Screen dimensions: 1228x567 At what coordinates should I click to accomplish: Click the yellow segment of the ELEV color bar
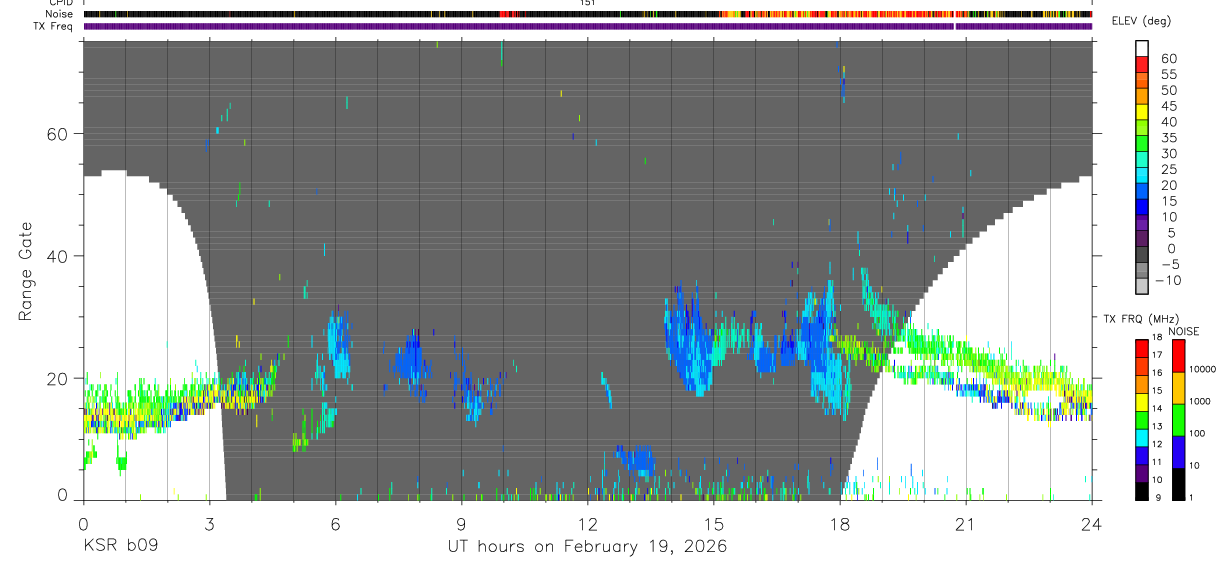(x=1142, y=111)
